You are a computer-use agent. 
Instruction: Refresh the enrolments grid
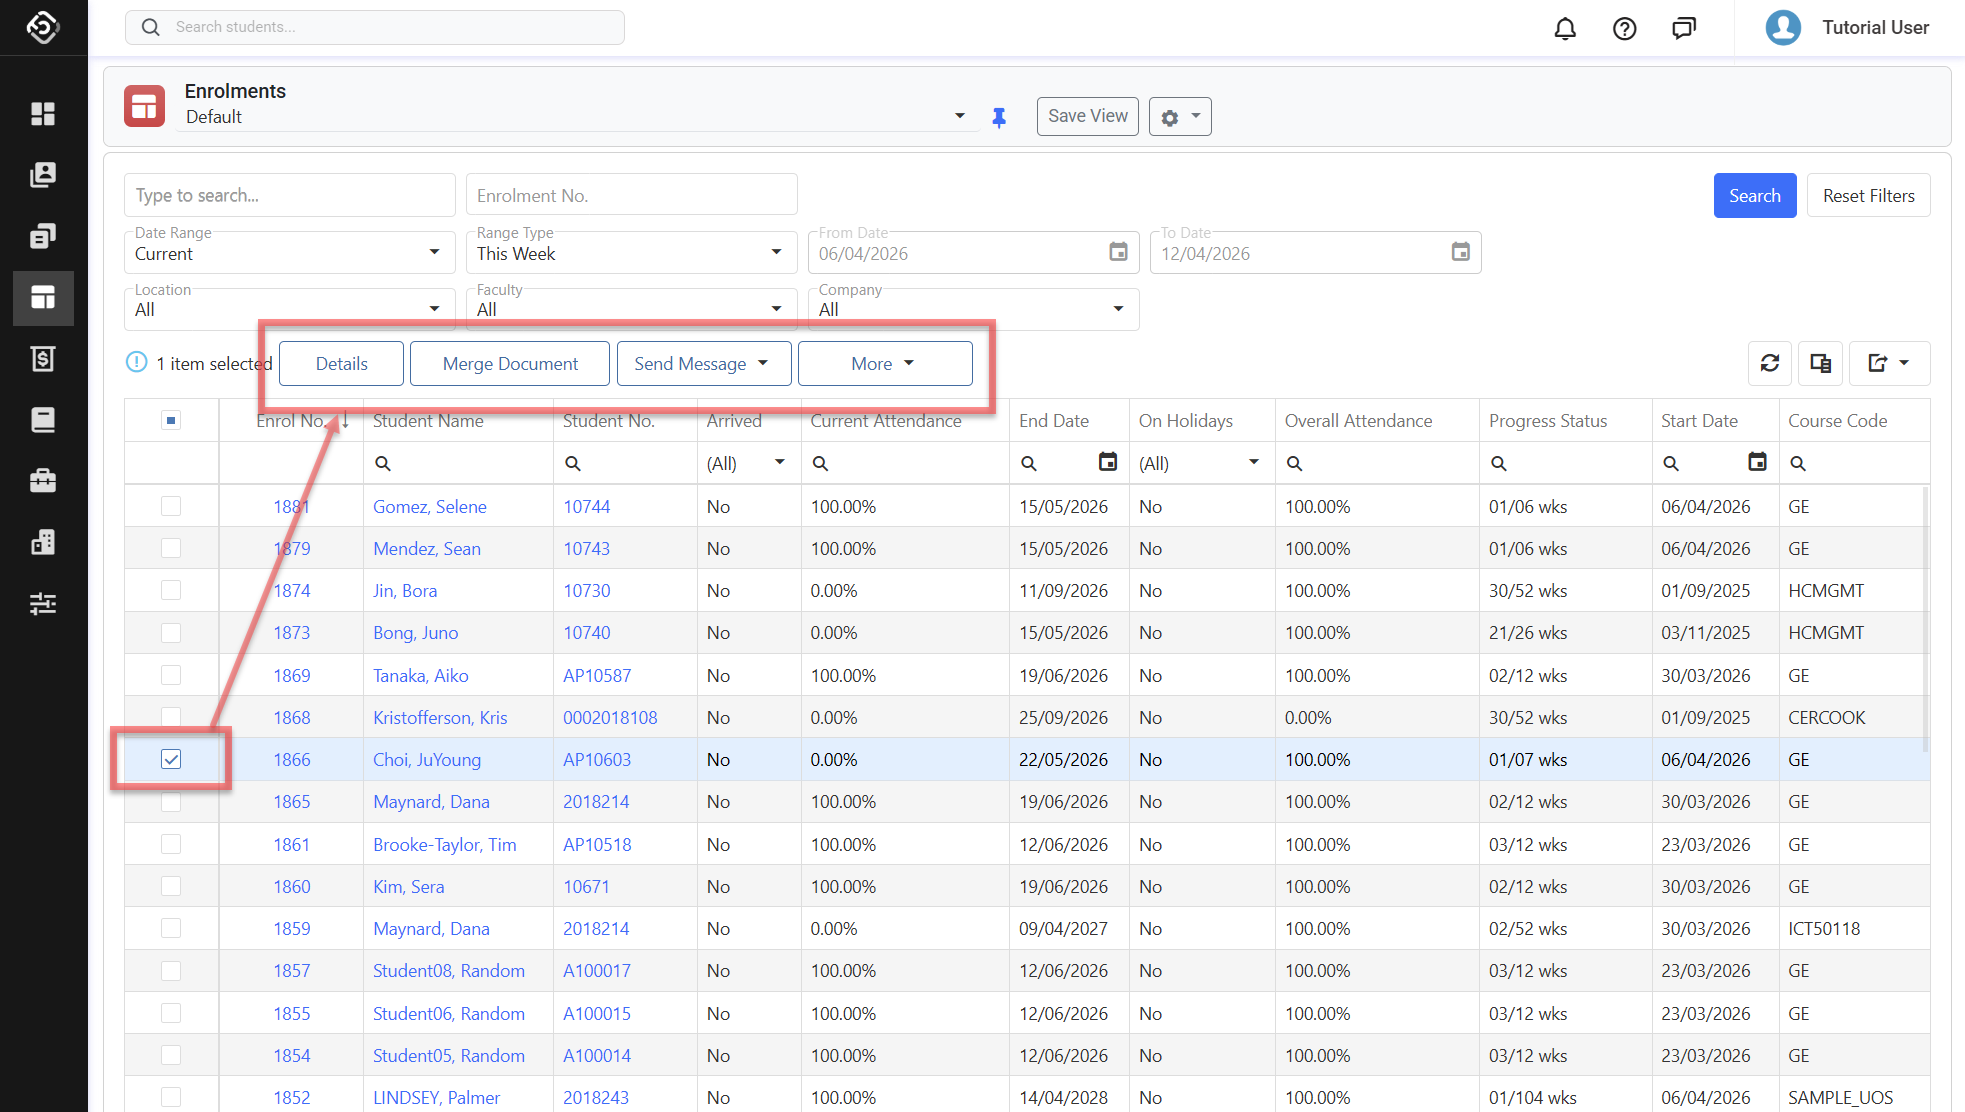click(1770, 363)
